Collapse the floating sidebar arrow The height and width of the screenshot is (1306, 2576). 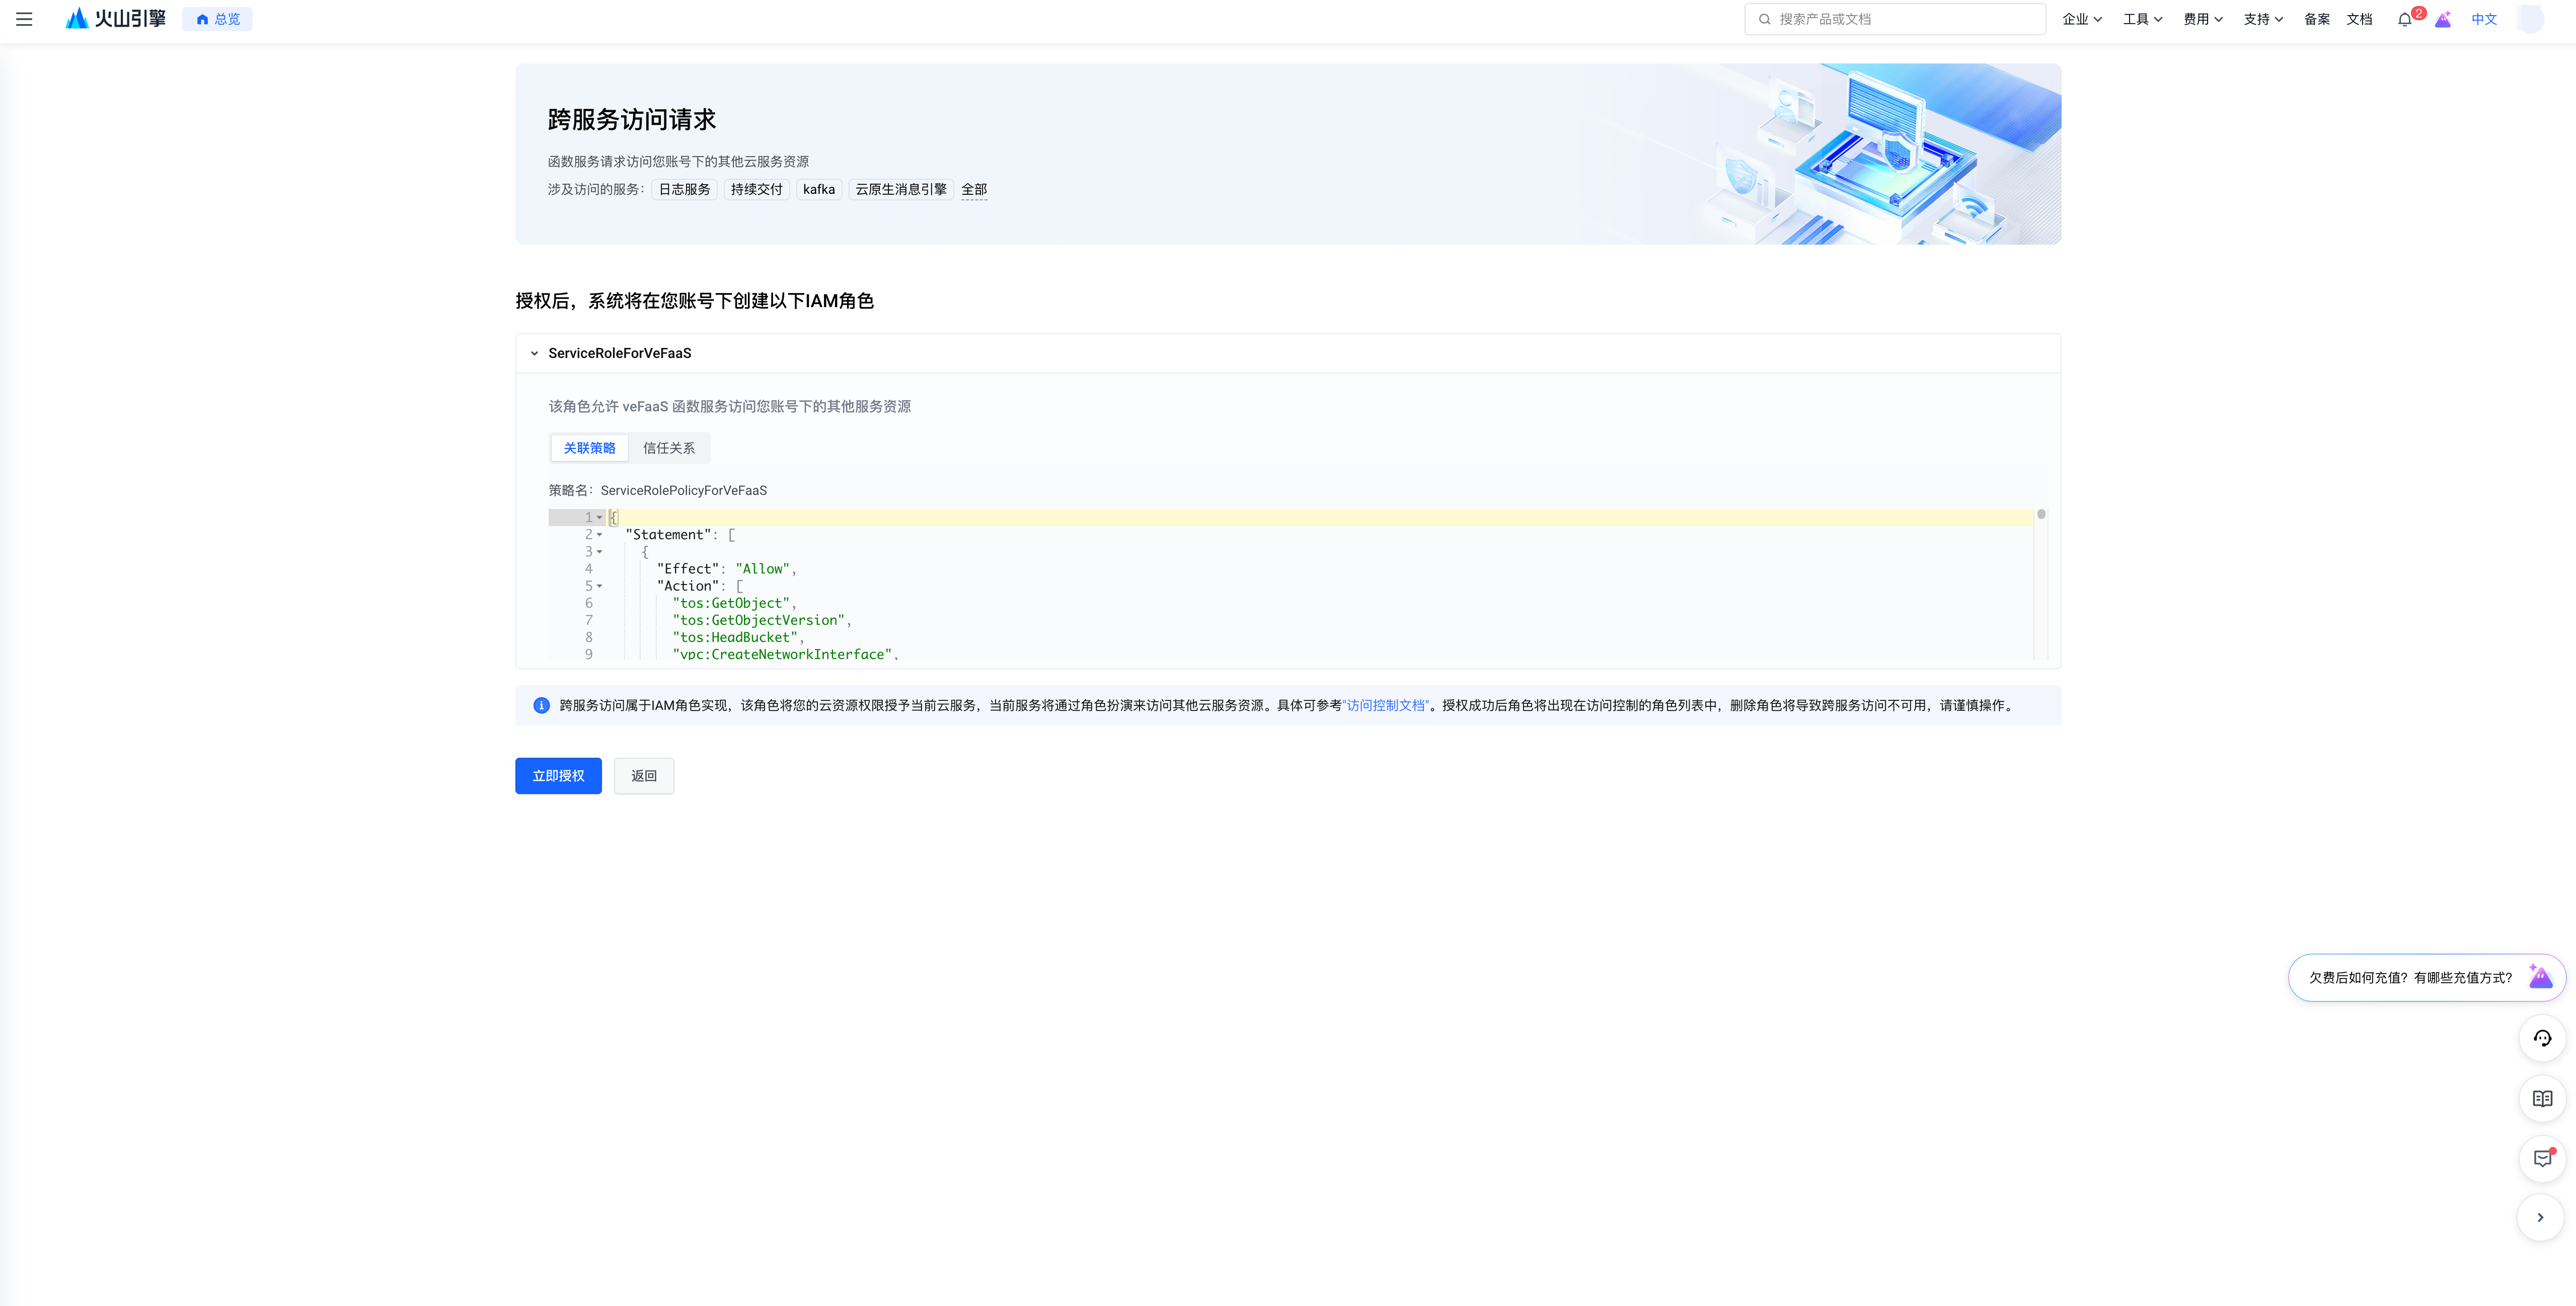coord(2540,1217)
